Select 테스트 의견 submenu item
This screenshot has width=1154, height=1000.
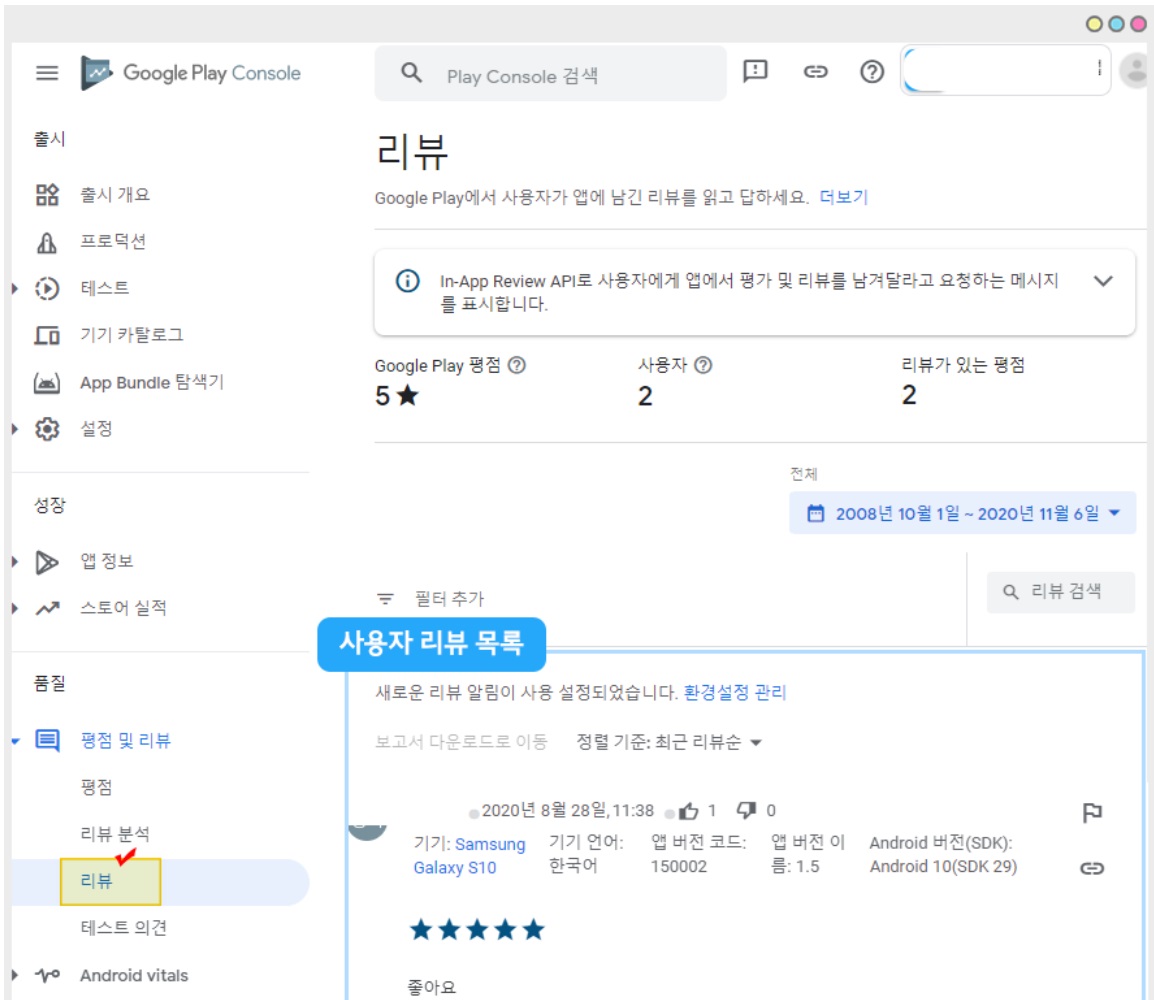[123, 928]
